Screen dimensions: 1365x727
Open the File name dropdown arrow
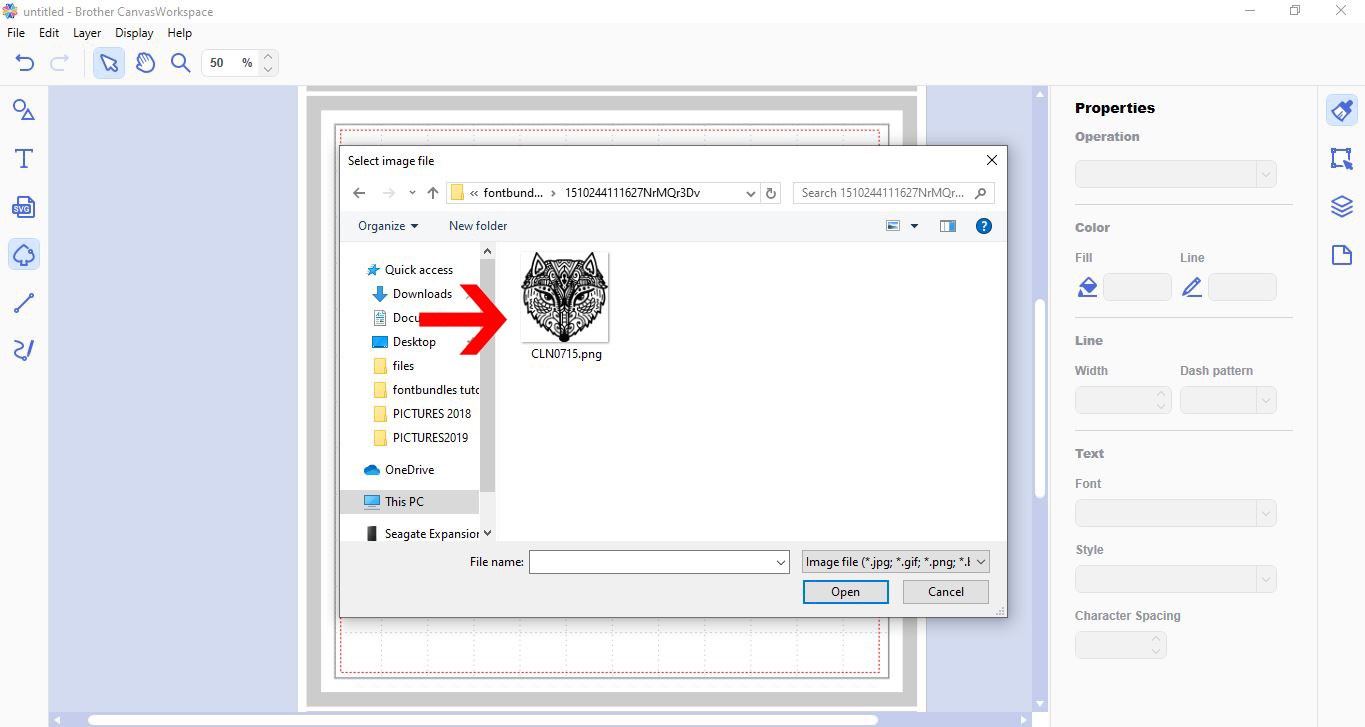(781, 563)
